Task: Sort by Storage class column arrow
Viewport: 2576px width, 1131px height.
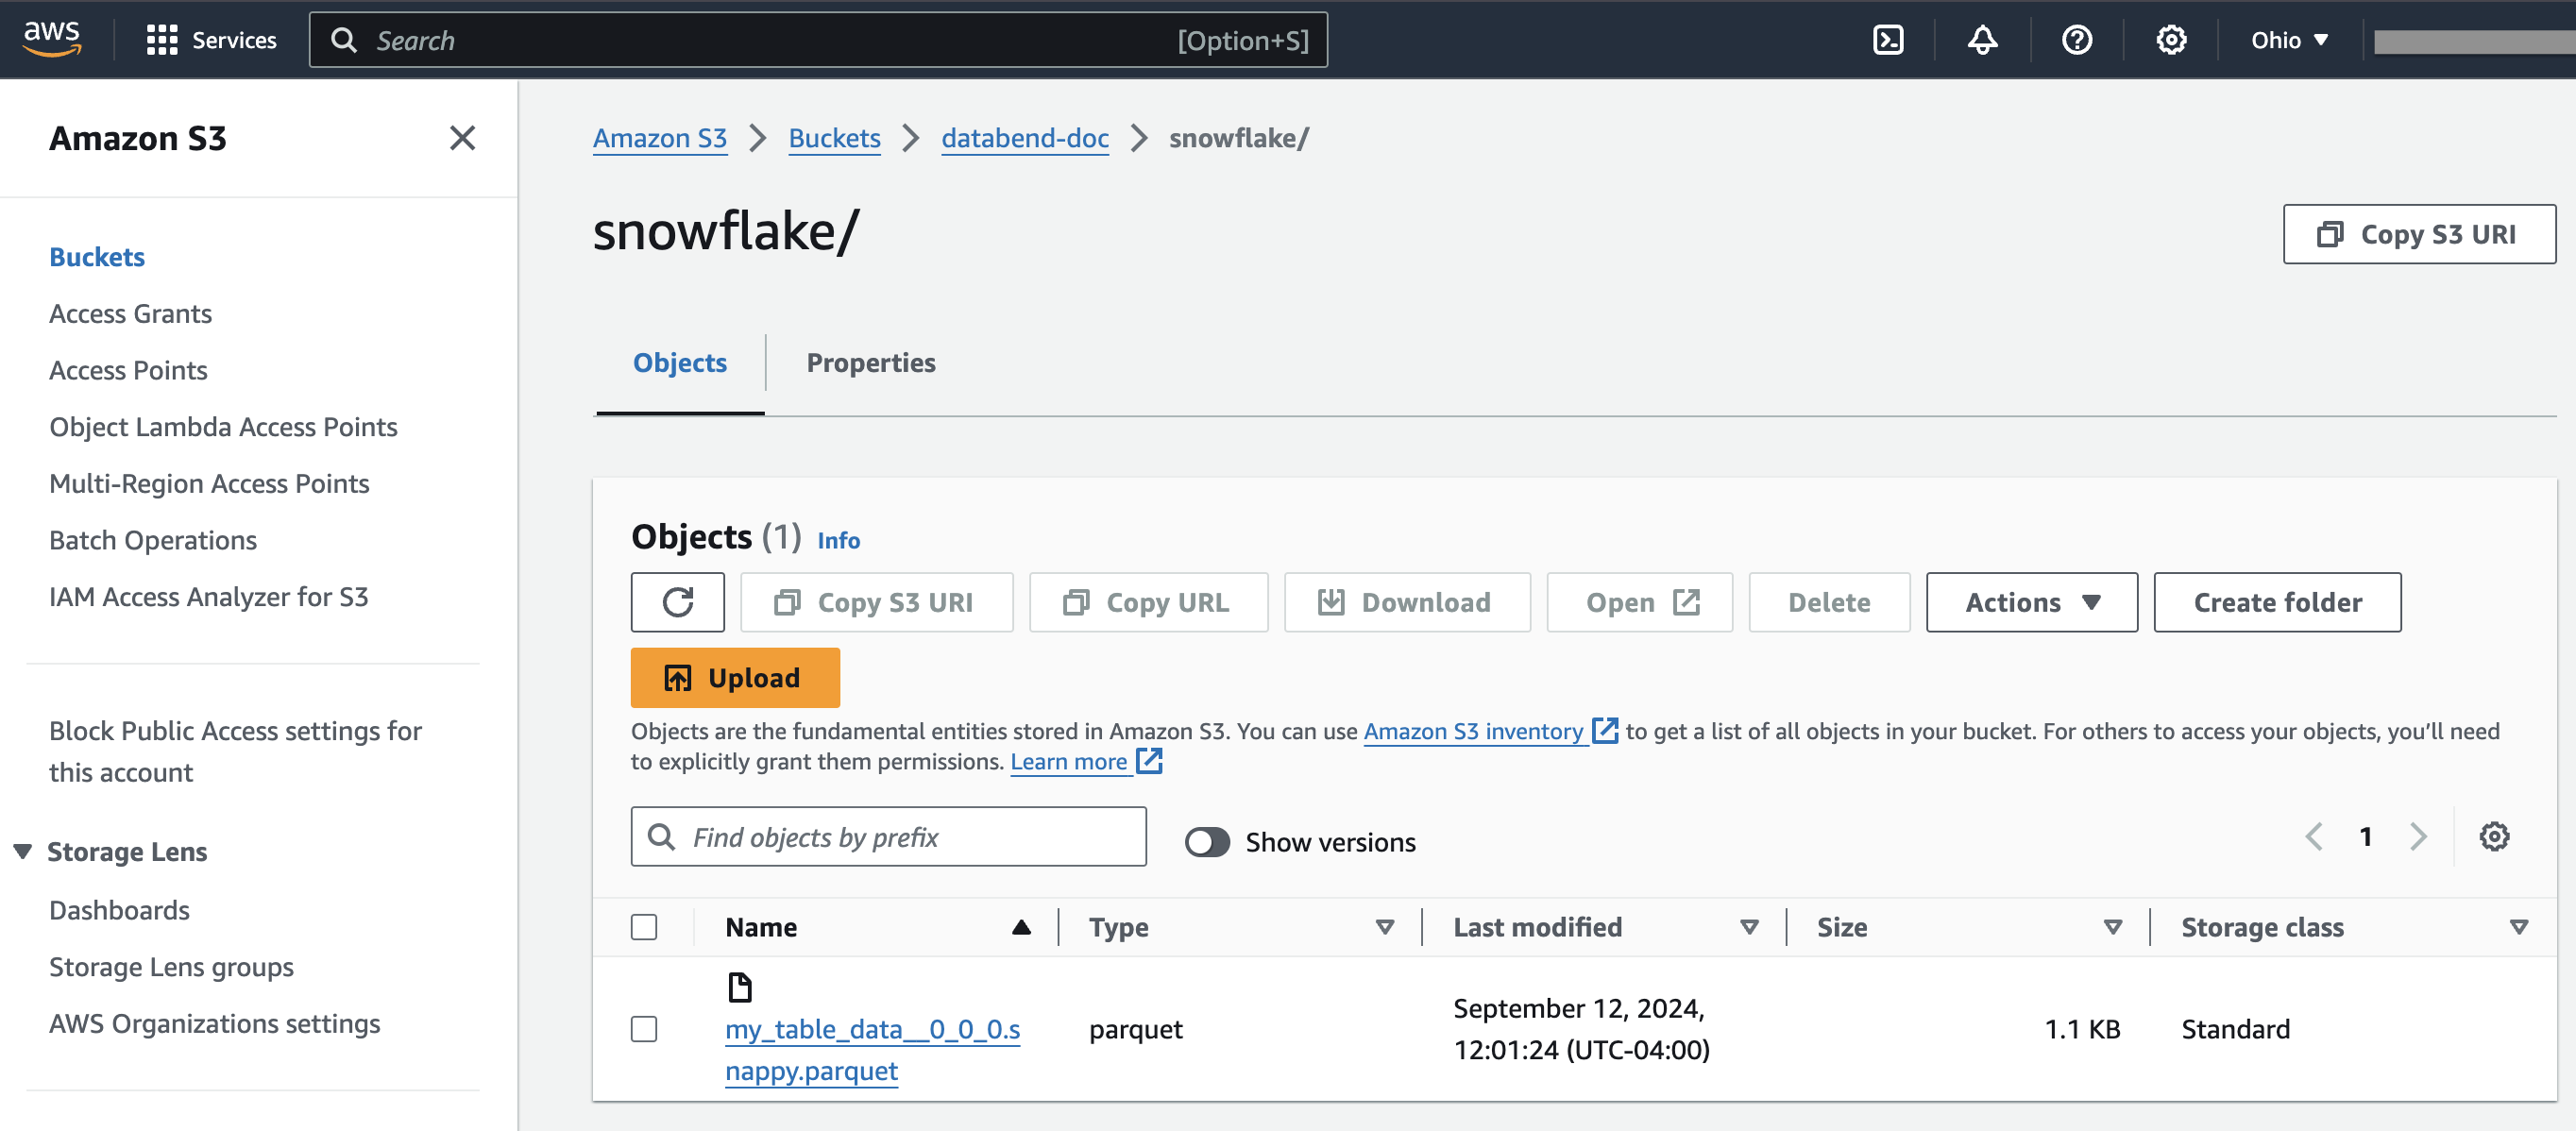Action: pyautogui.click(x=2519, y=927)
